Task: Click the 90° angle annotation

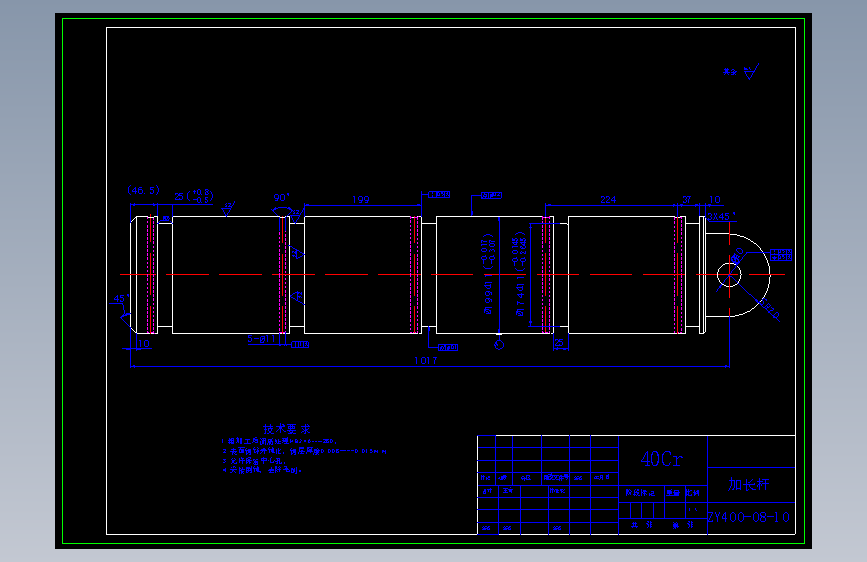Action: (281, 197)
